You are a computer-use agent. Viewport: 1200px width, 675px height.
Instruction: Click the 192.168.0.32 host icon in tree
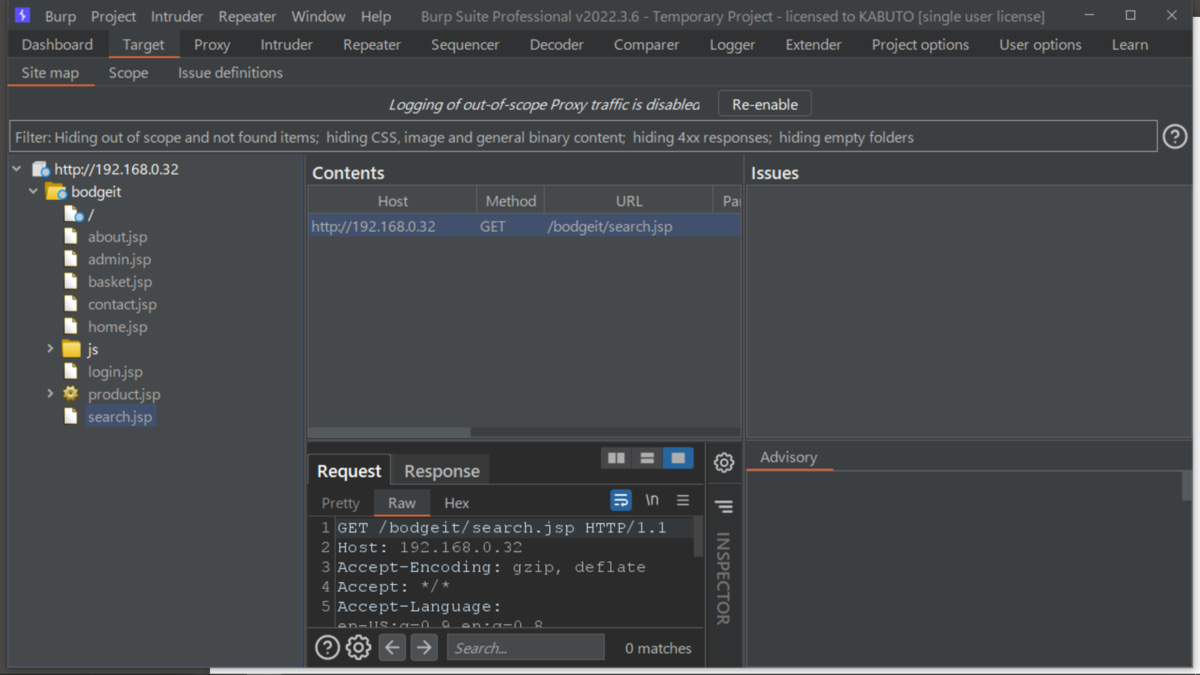41,169
